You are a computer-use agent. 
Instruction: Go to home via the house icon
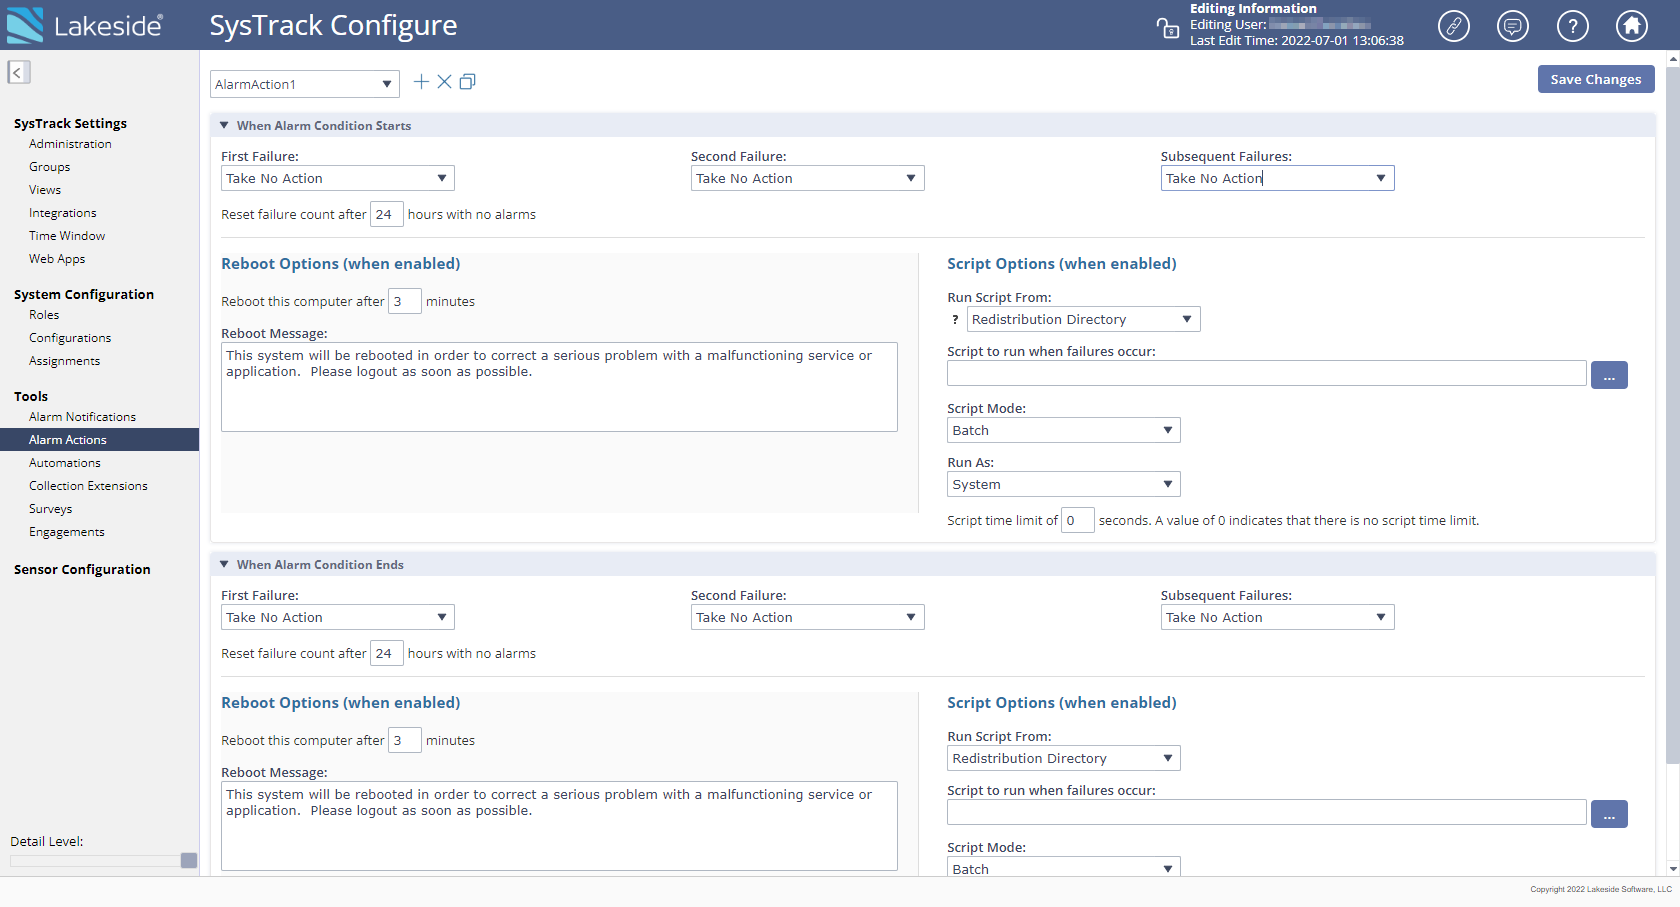click(1632, 26)
